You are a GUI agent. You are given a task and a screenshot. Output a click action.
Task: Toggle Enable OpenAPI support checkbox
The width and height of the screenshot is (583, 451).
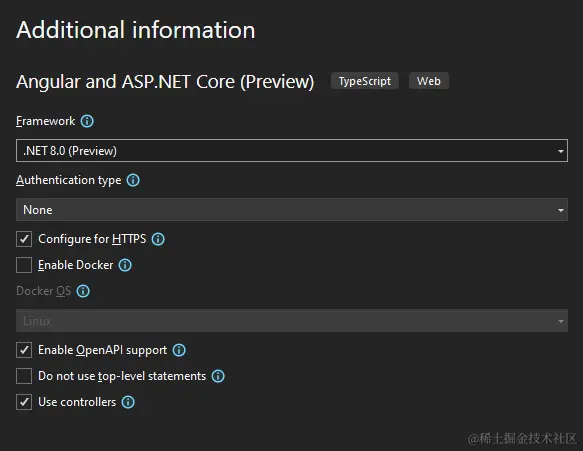pos(24,350)
